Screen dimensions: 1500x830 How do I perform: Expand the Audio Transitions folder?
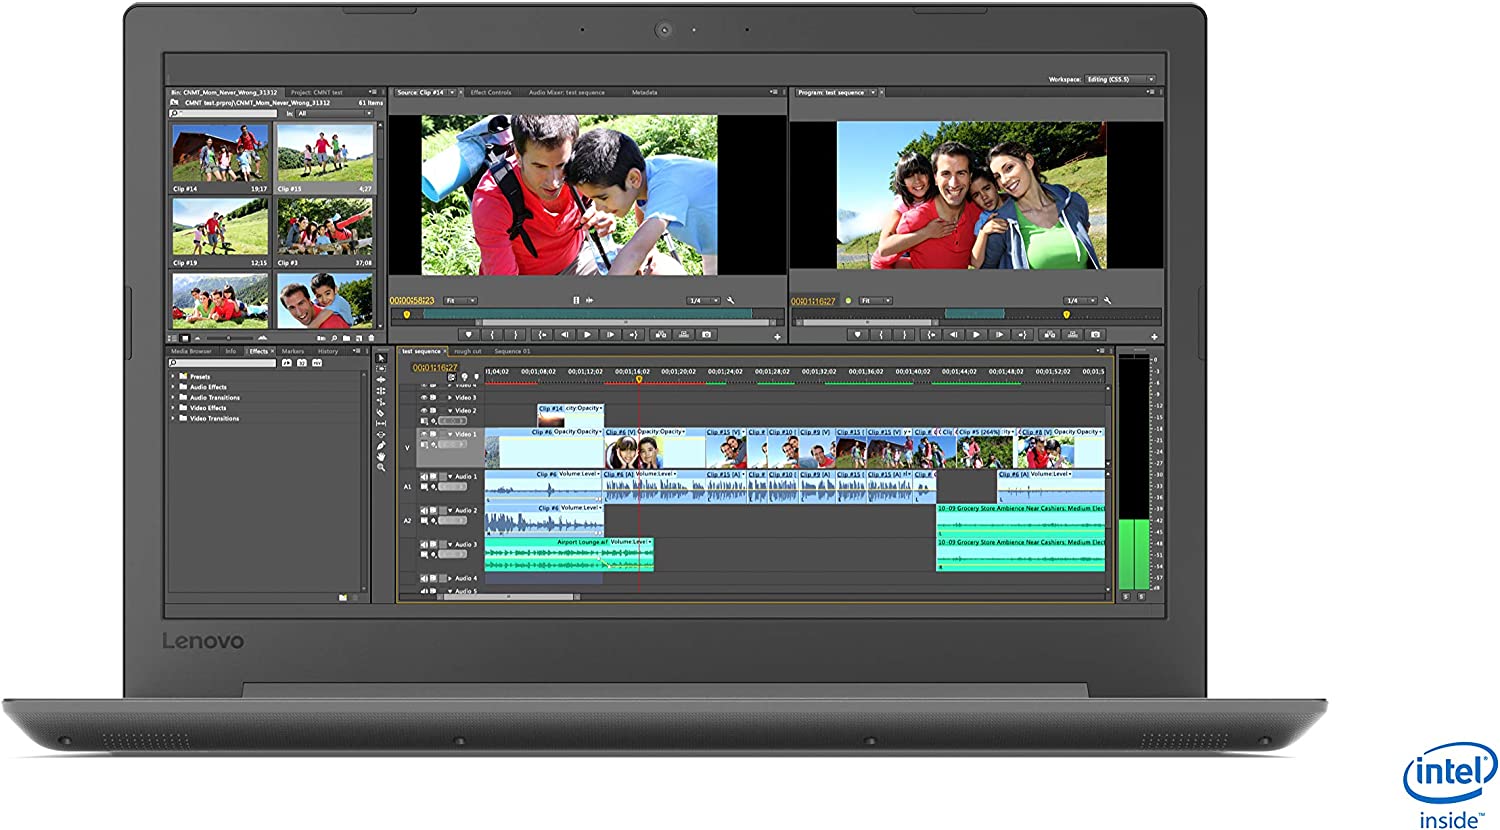tap(174, 397)
